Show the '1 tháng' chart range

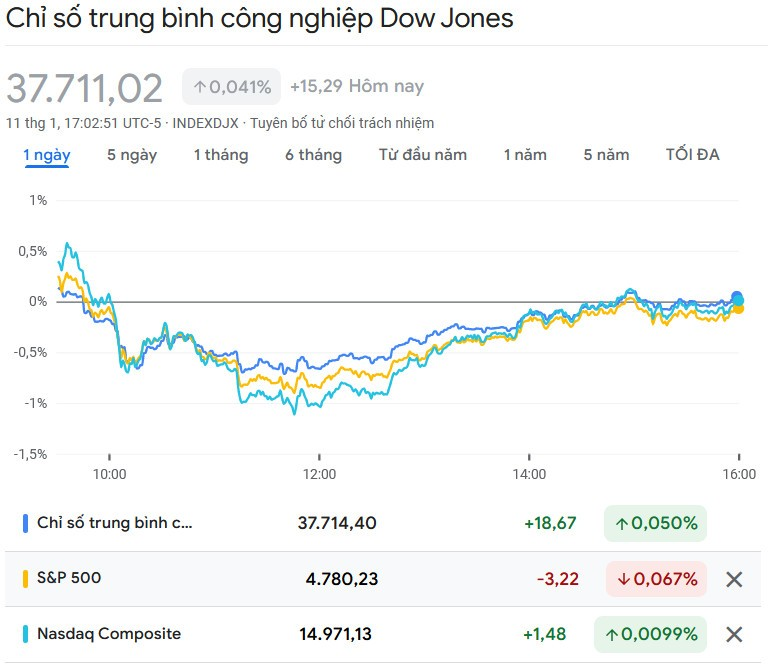click(x=221, y=155)
